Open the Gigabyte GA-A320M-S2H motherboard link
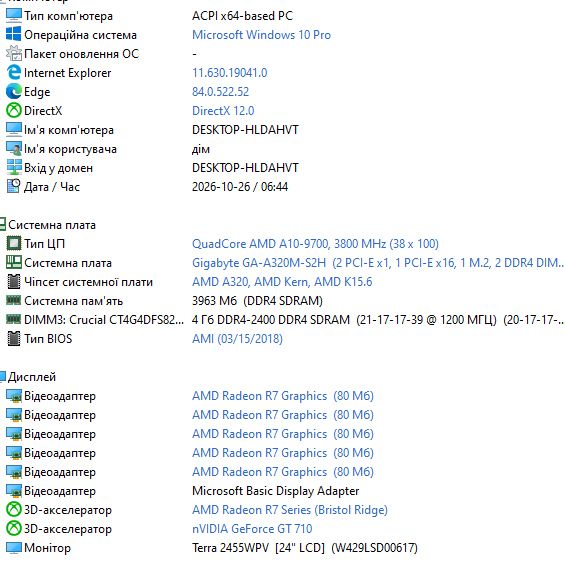The height and width of the screenshot is (561, 565). click(x=378, y=263)
